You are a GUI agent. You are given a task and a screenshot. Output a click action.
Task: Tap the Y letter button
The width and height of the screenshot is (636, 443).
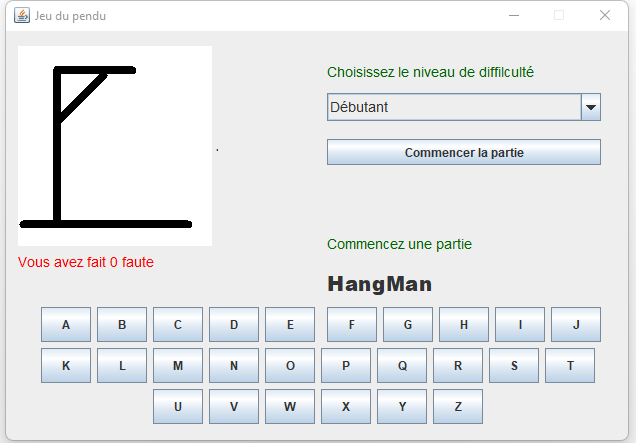402,406
